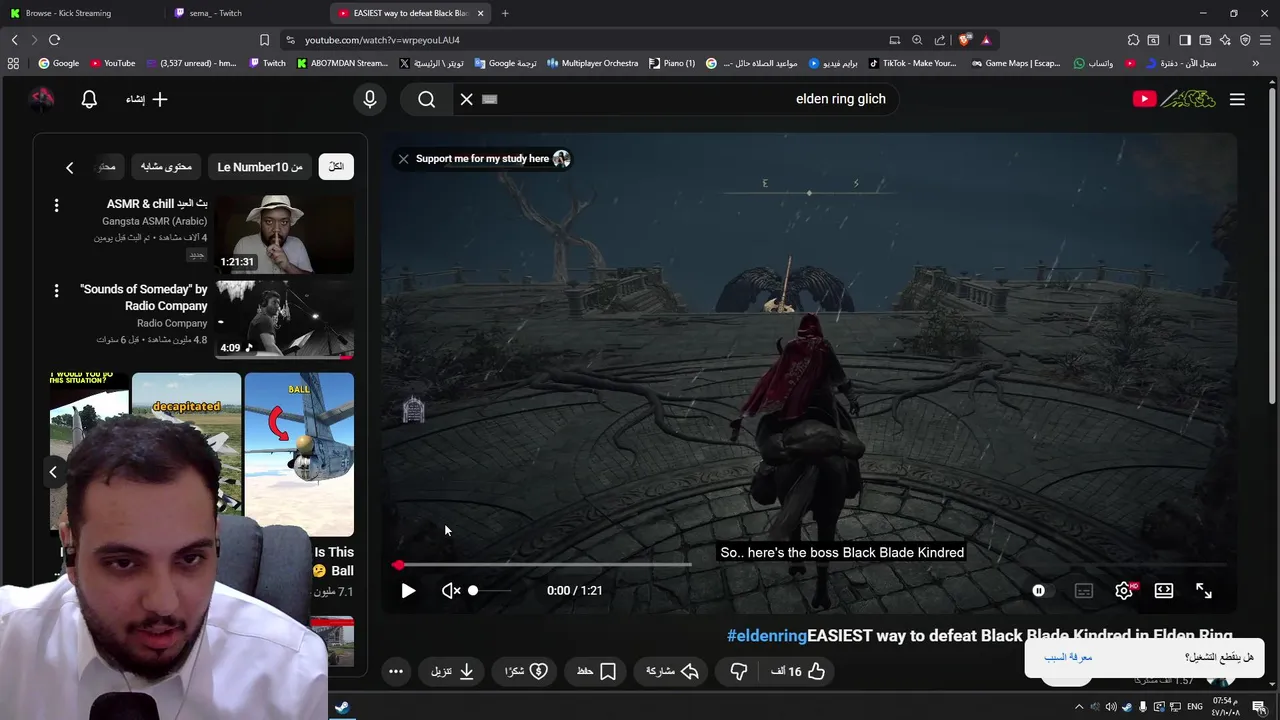Select the 'محتوى مشابه' chip
The height and width of the screenshot is (720, 1280).
coord(166,167)
